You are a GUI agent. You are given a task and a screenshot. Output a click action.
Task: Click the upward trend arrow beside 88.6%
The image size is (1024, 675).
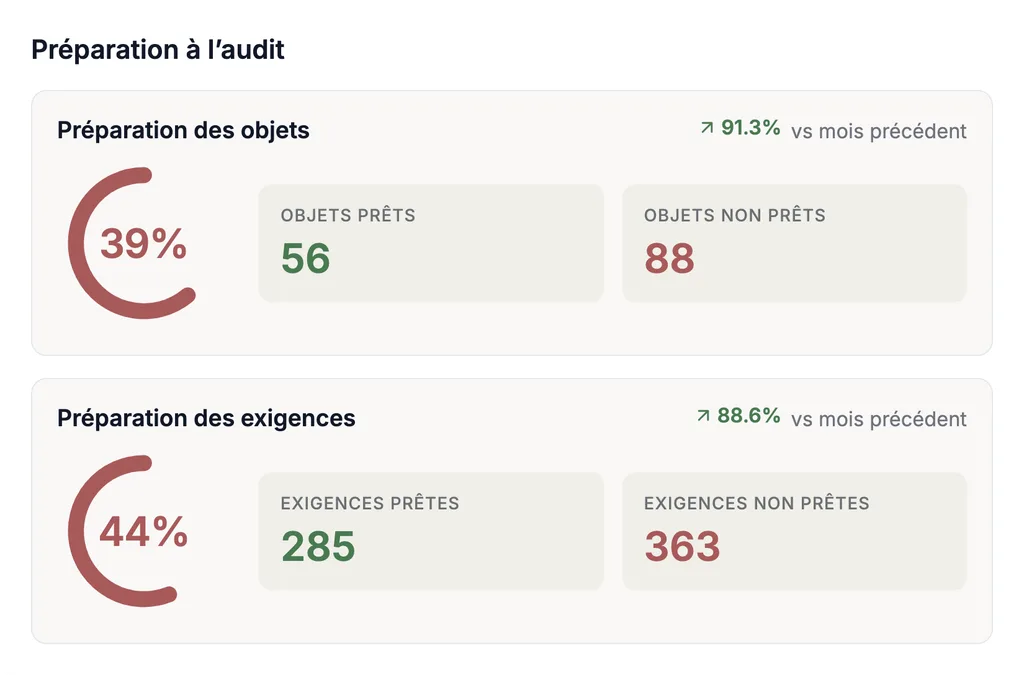tap(703, 416)
